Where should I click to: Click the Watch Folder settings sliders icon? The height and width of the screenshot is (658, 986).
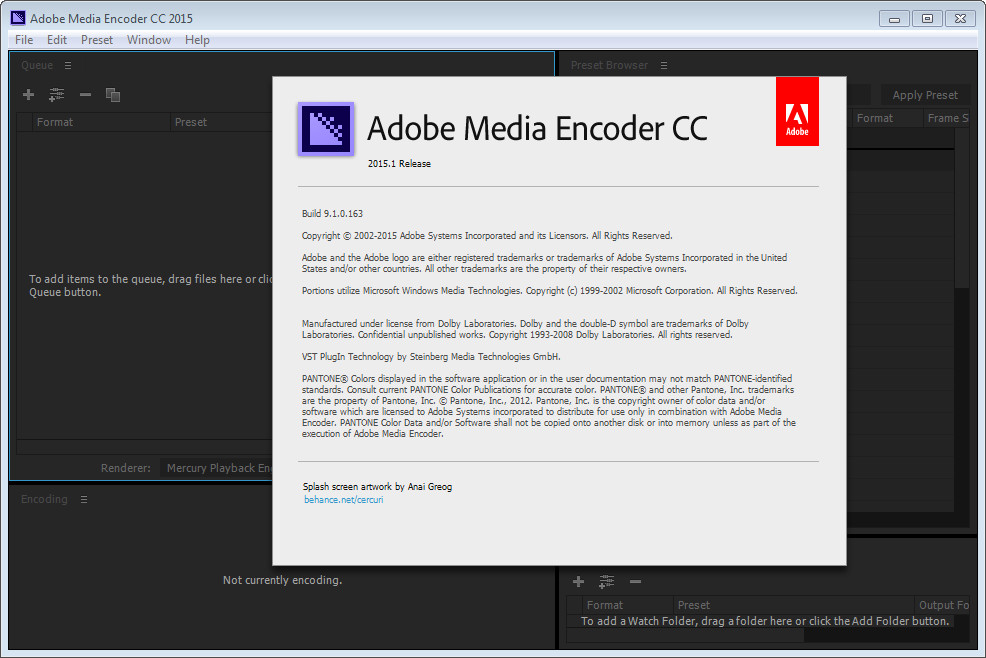606,581
